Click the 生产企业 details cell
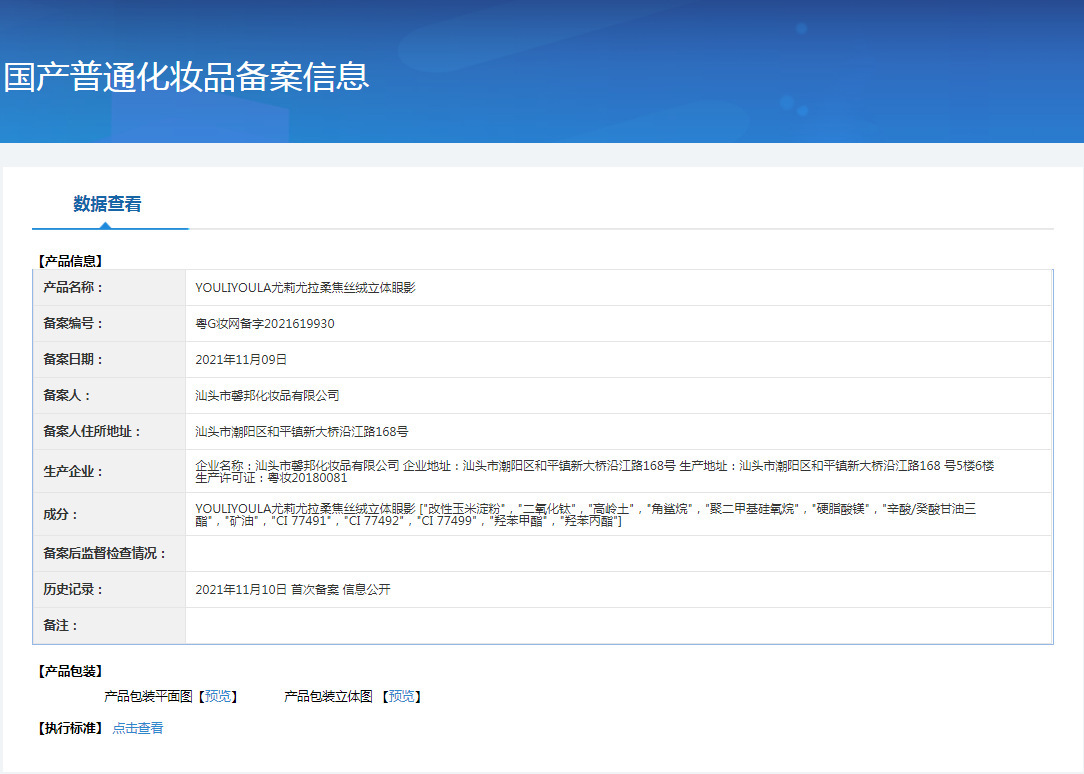 pos(618,471)
